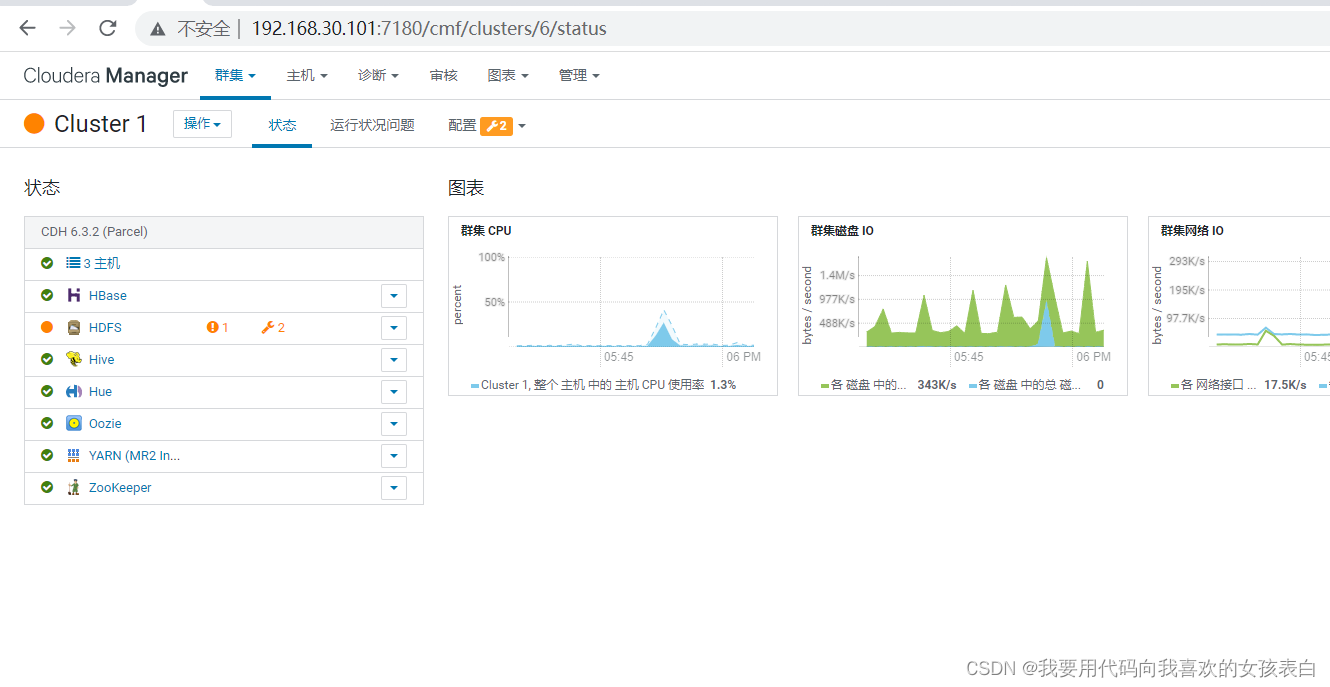Click the orange Cluster 1 health circle
1330x687 pixels.
(x=34, y=123)
